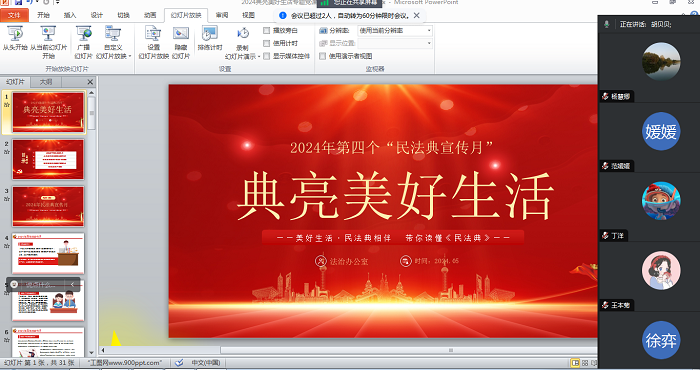Viewport: 700px width, 370px height.
Task: Open the 插入 ribbon tab
Action: click(x=70, y=15)
